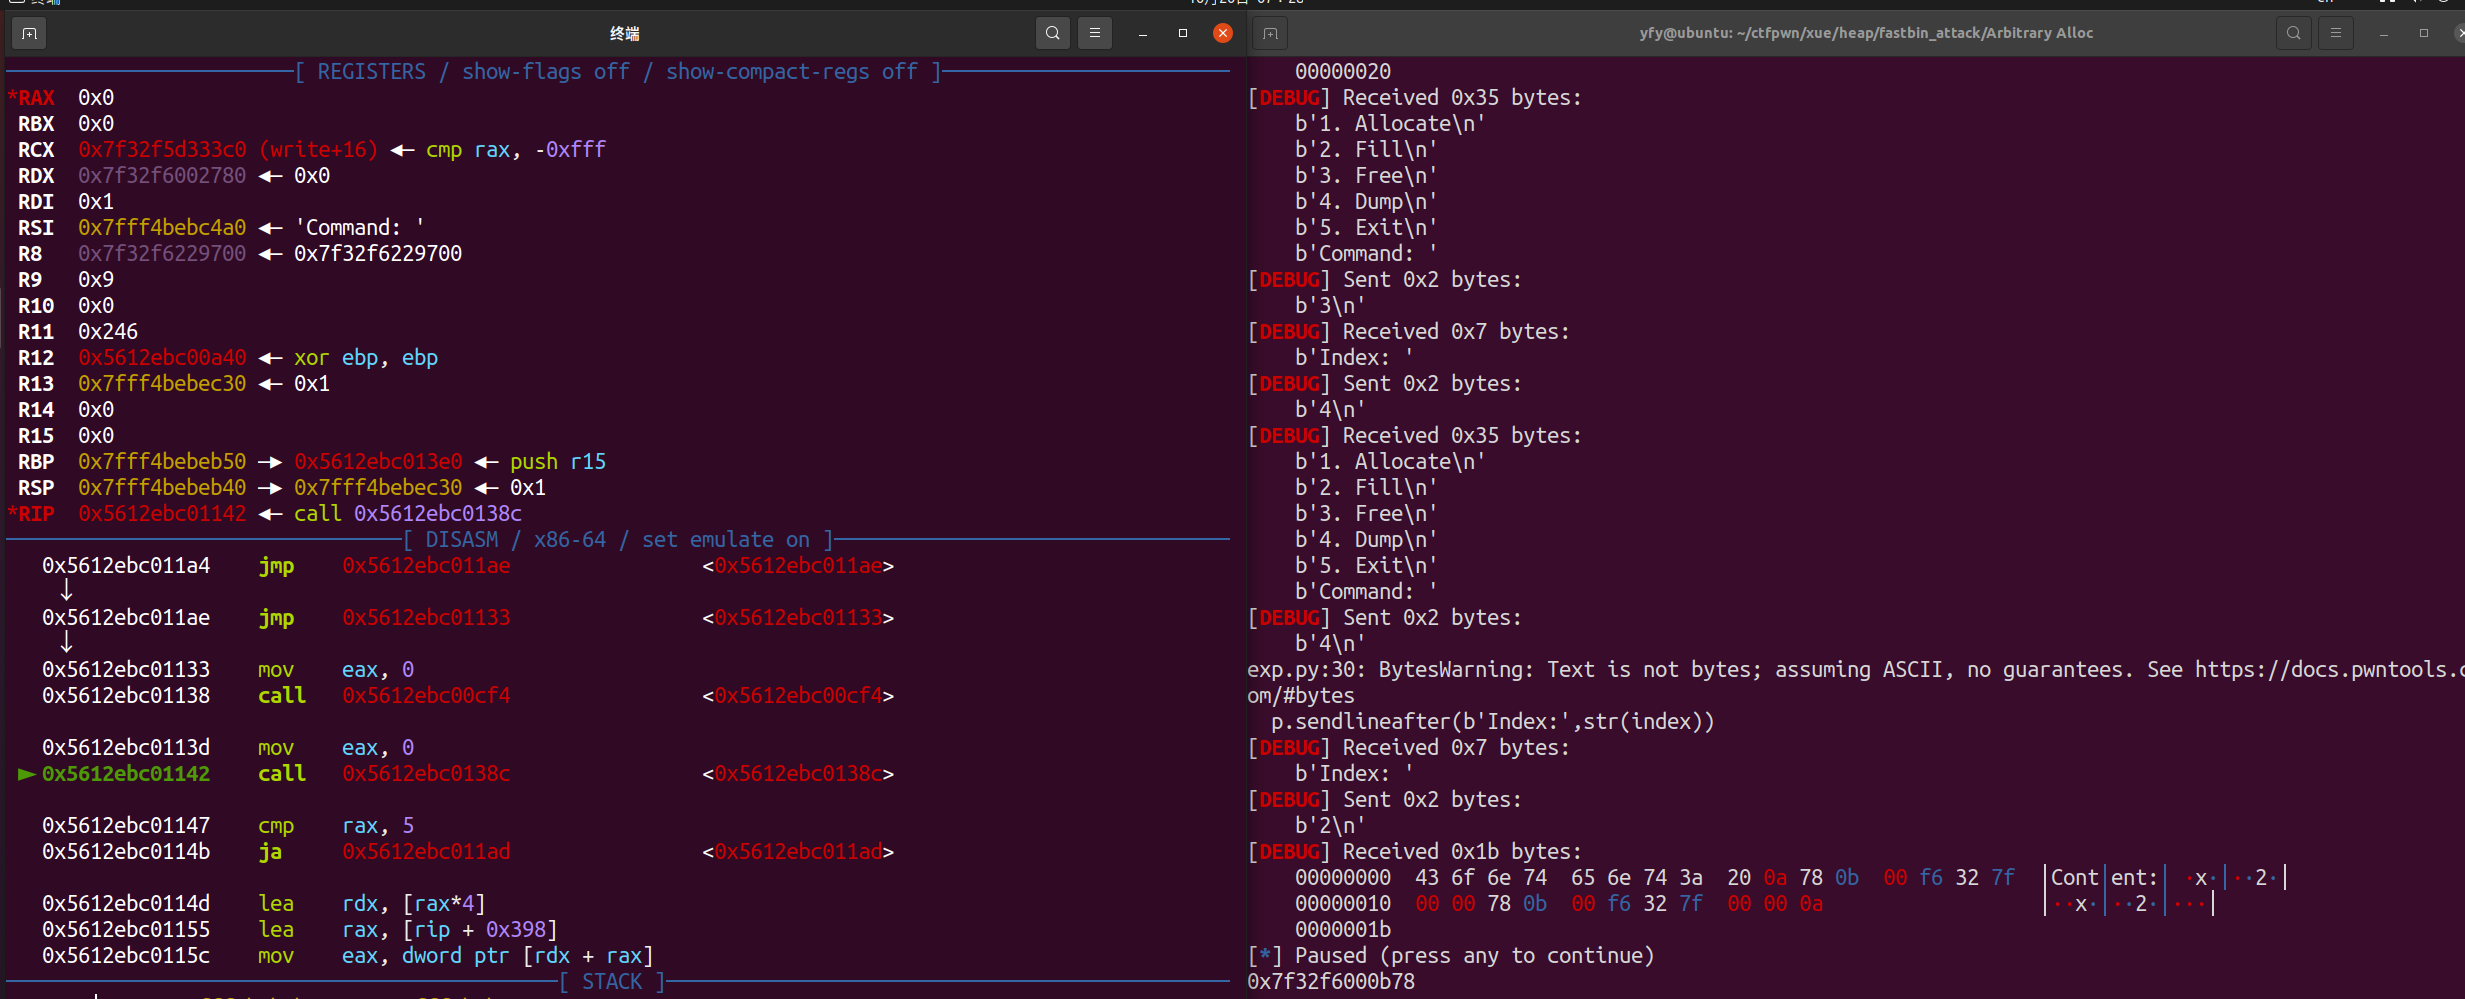The height and width of the screenshot is (999, 2465).
Task: Click the R13 value 0x7fff4bebec30
Action: 162,384
